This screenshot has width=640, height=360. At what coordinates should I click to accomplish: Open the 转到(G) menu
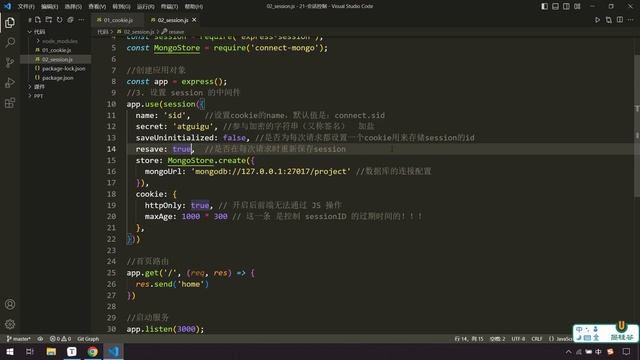(121, 6)
